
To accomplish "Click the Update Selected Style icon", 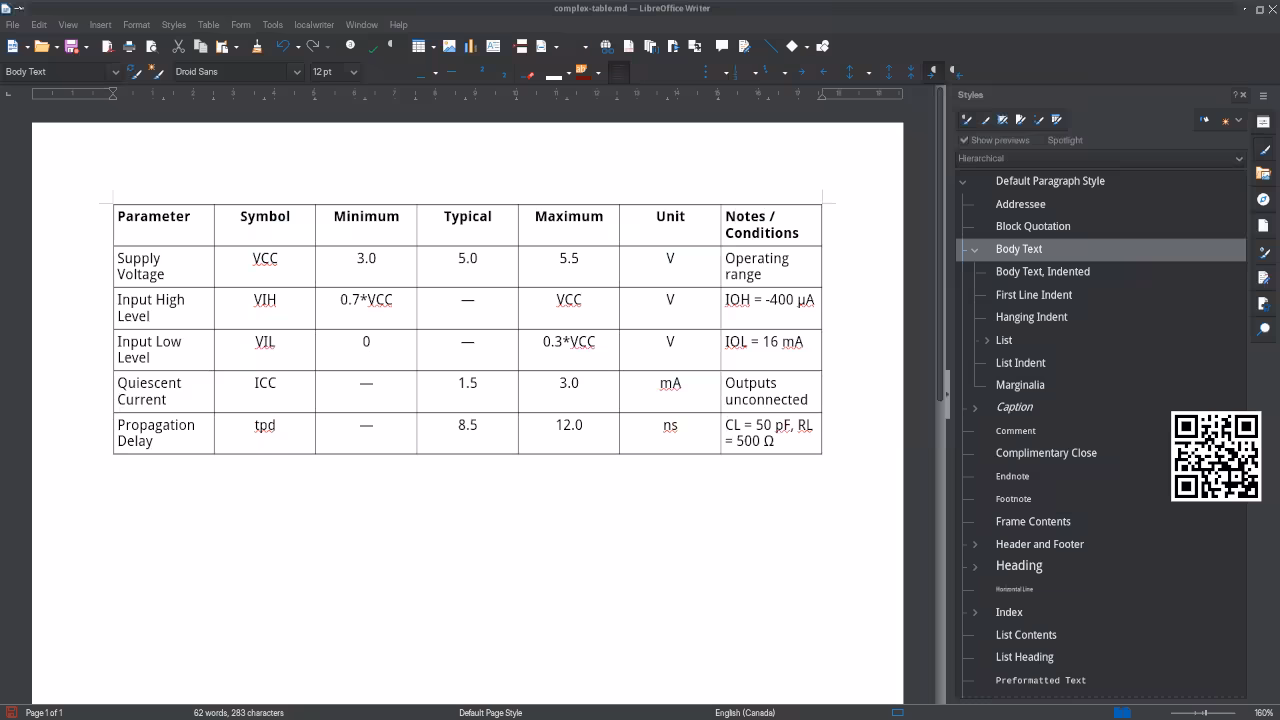I will tap(135, 72).
